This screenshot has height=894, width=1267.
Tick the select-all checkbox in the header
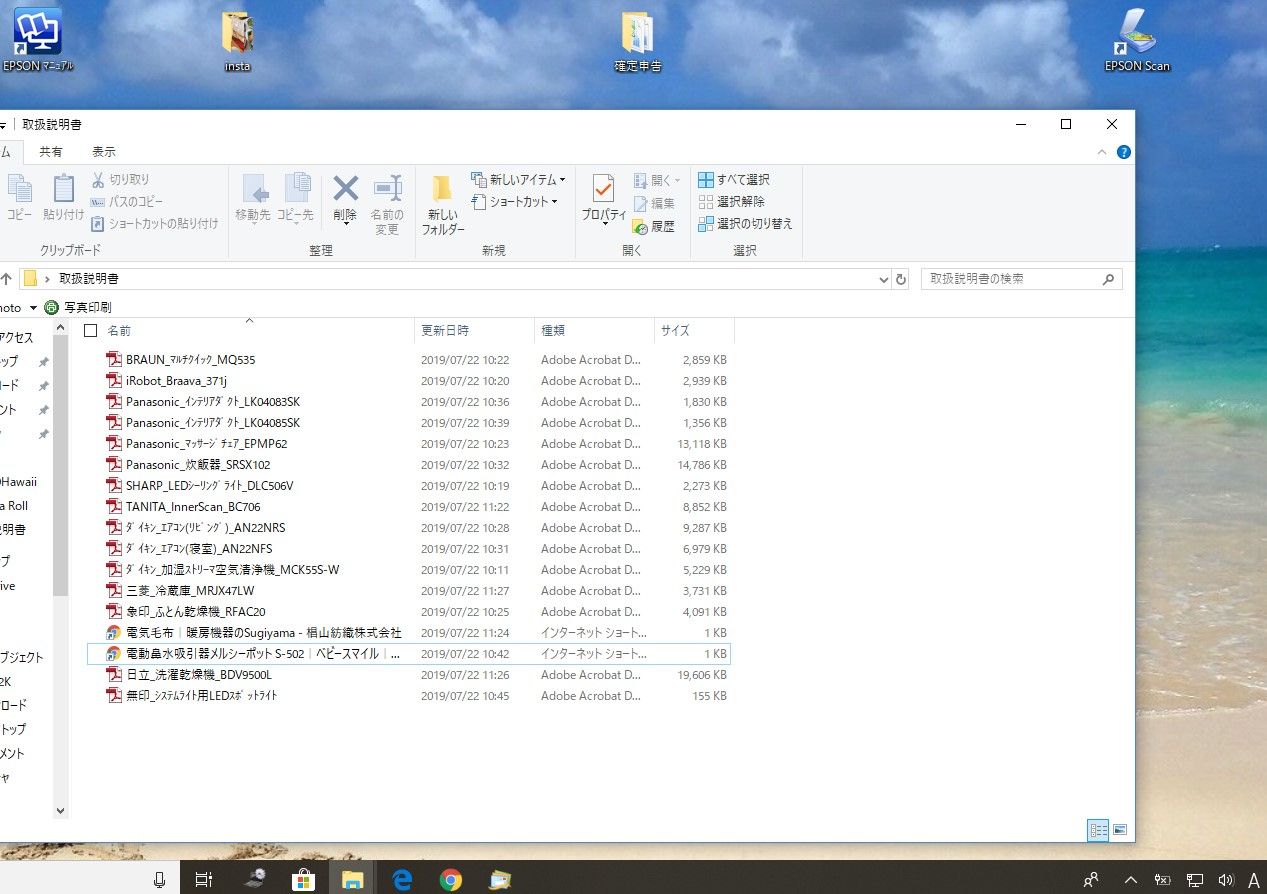click(x=91, y=330)
